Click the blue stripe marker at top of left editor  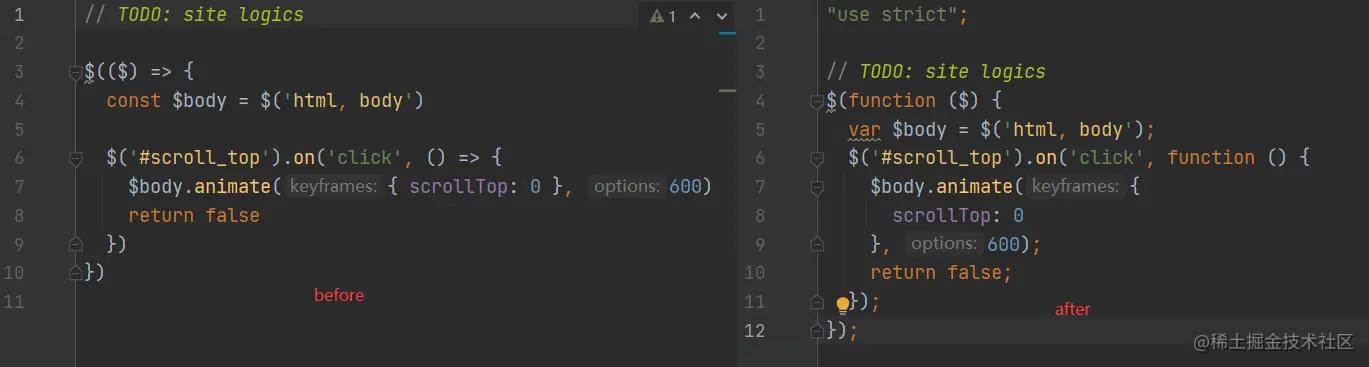click(727, 34)
